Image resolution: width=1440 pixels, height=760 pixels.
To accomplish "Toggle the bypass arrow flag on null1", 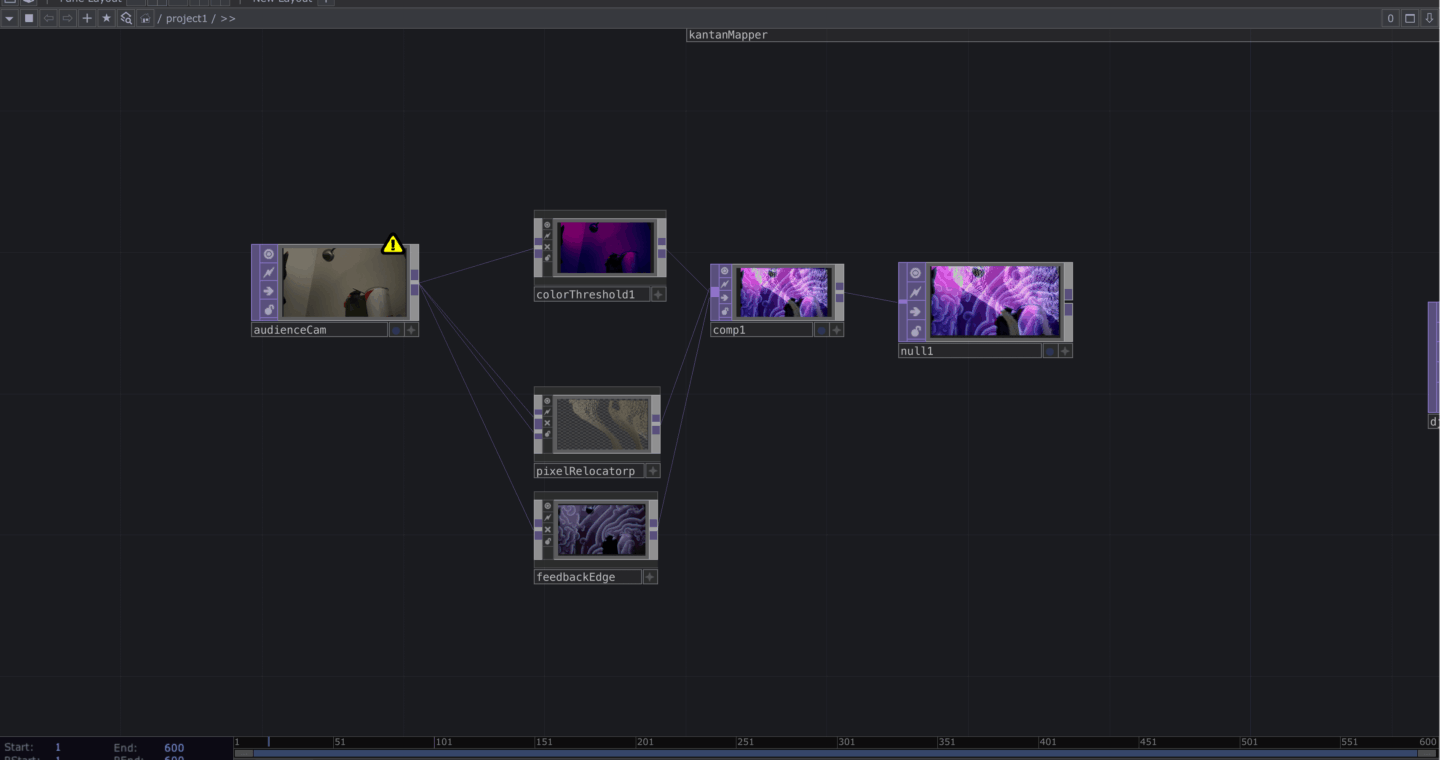I will coord(915,311).
